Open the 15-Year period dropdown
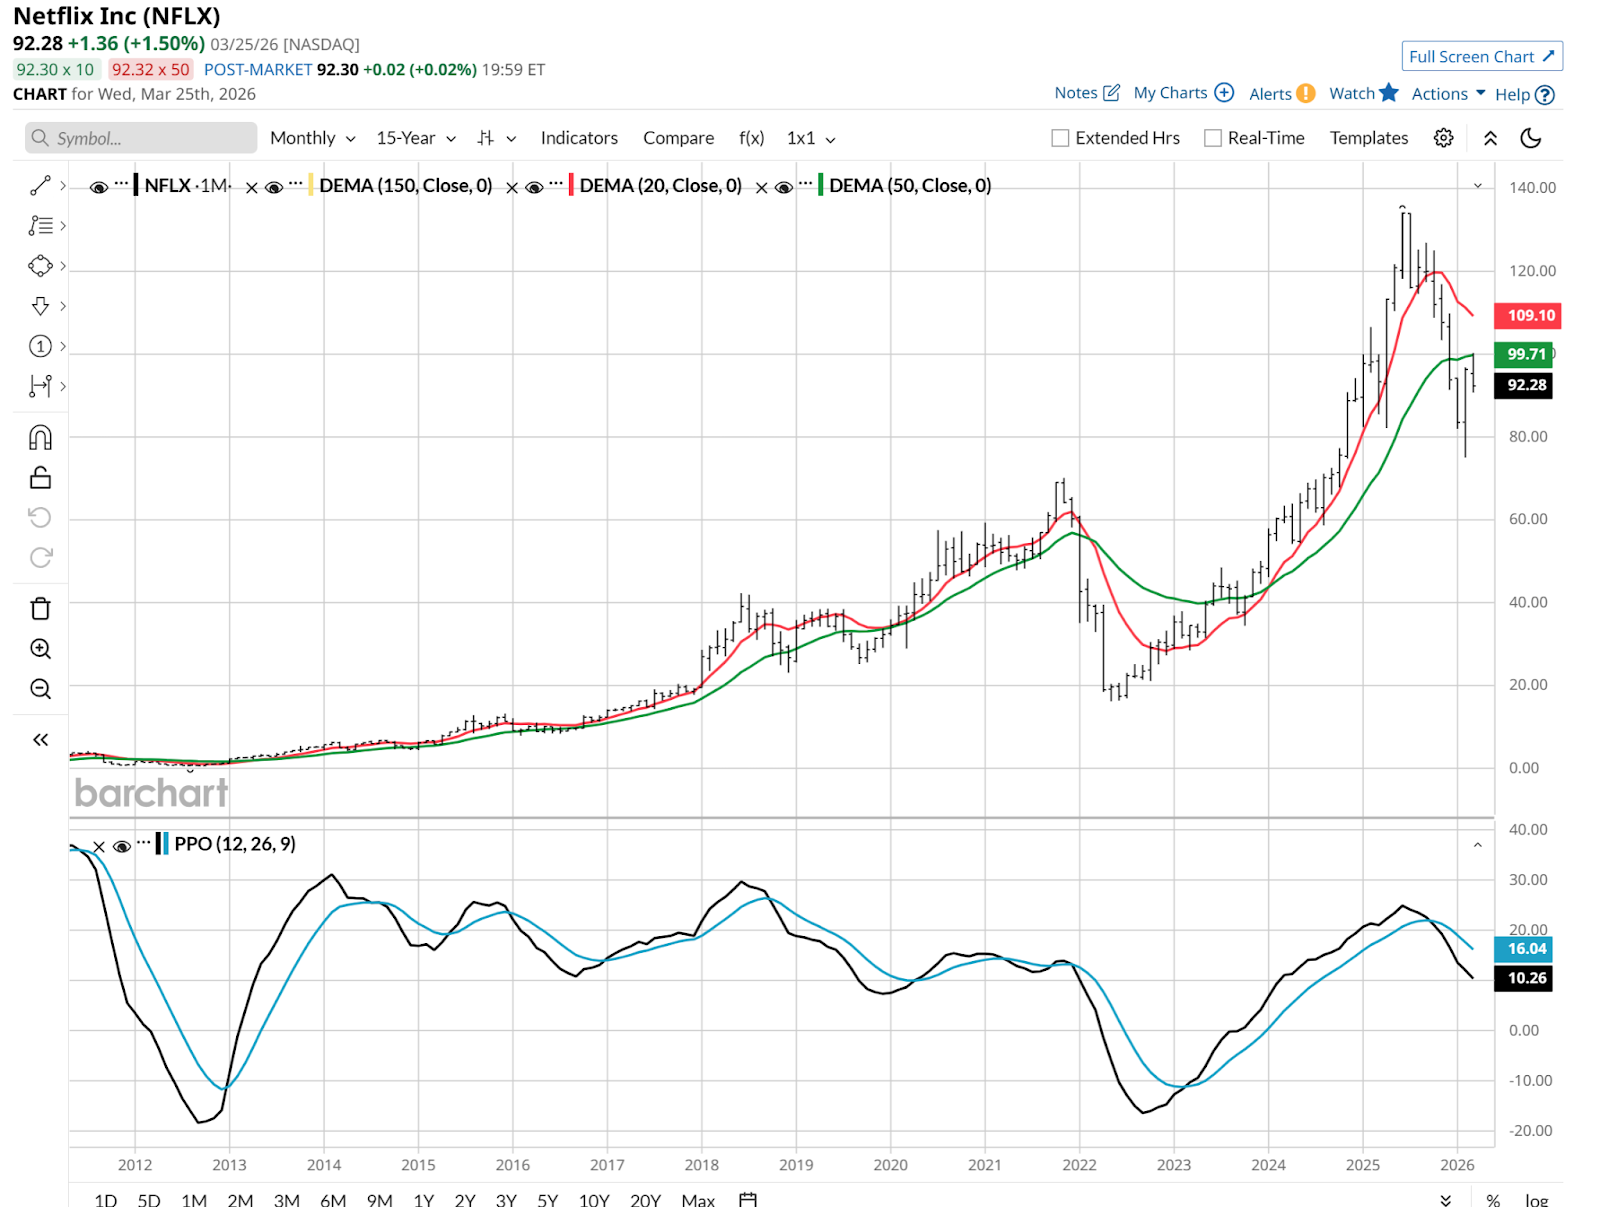 (415, 138)
